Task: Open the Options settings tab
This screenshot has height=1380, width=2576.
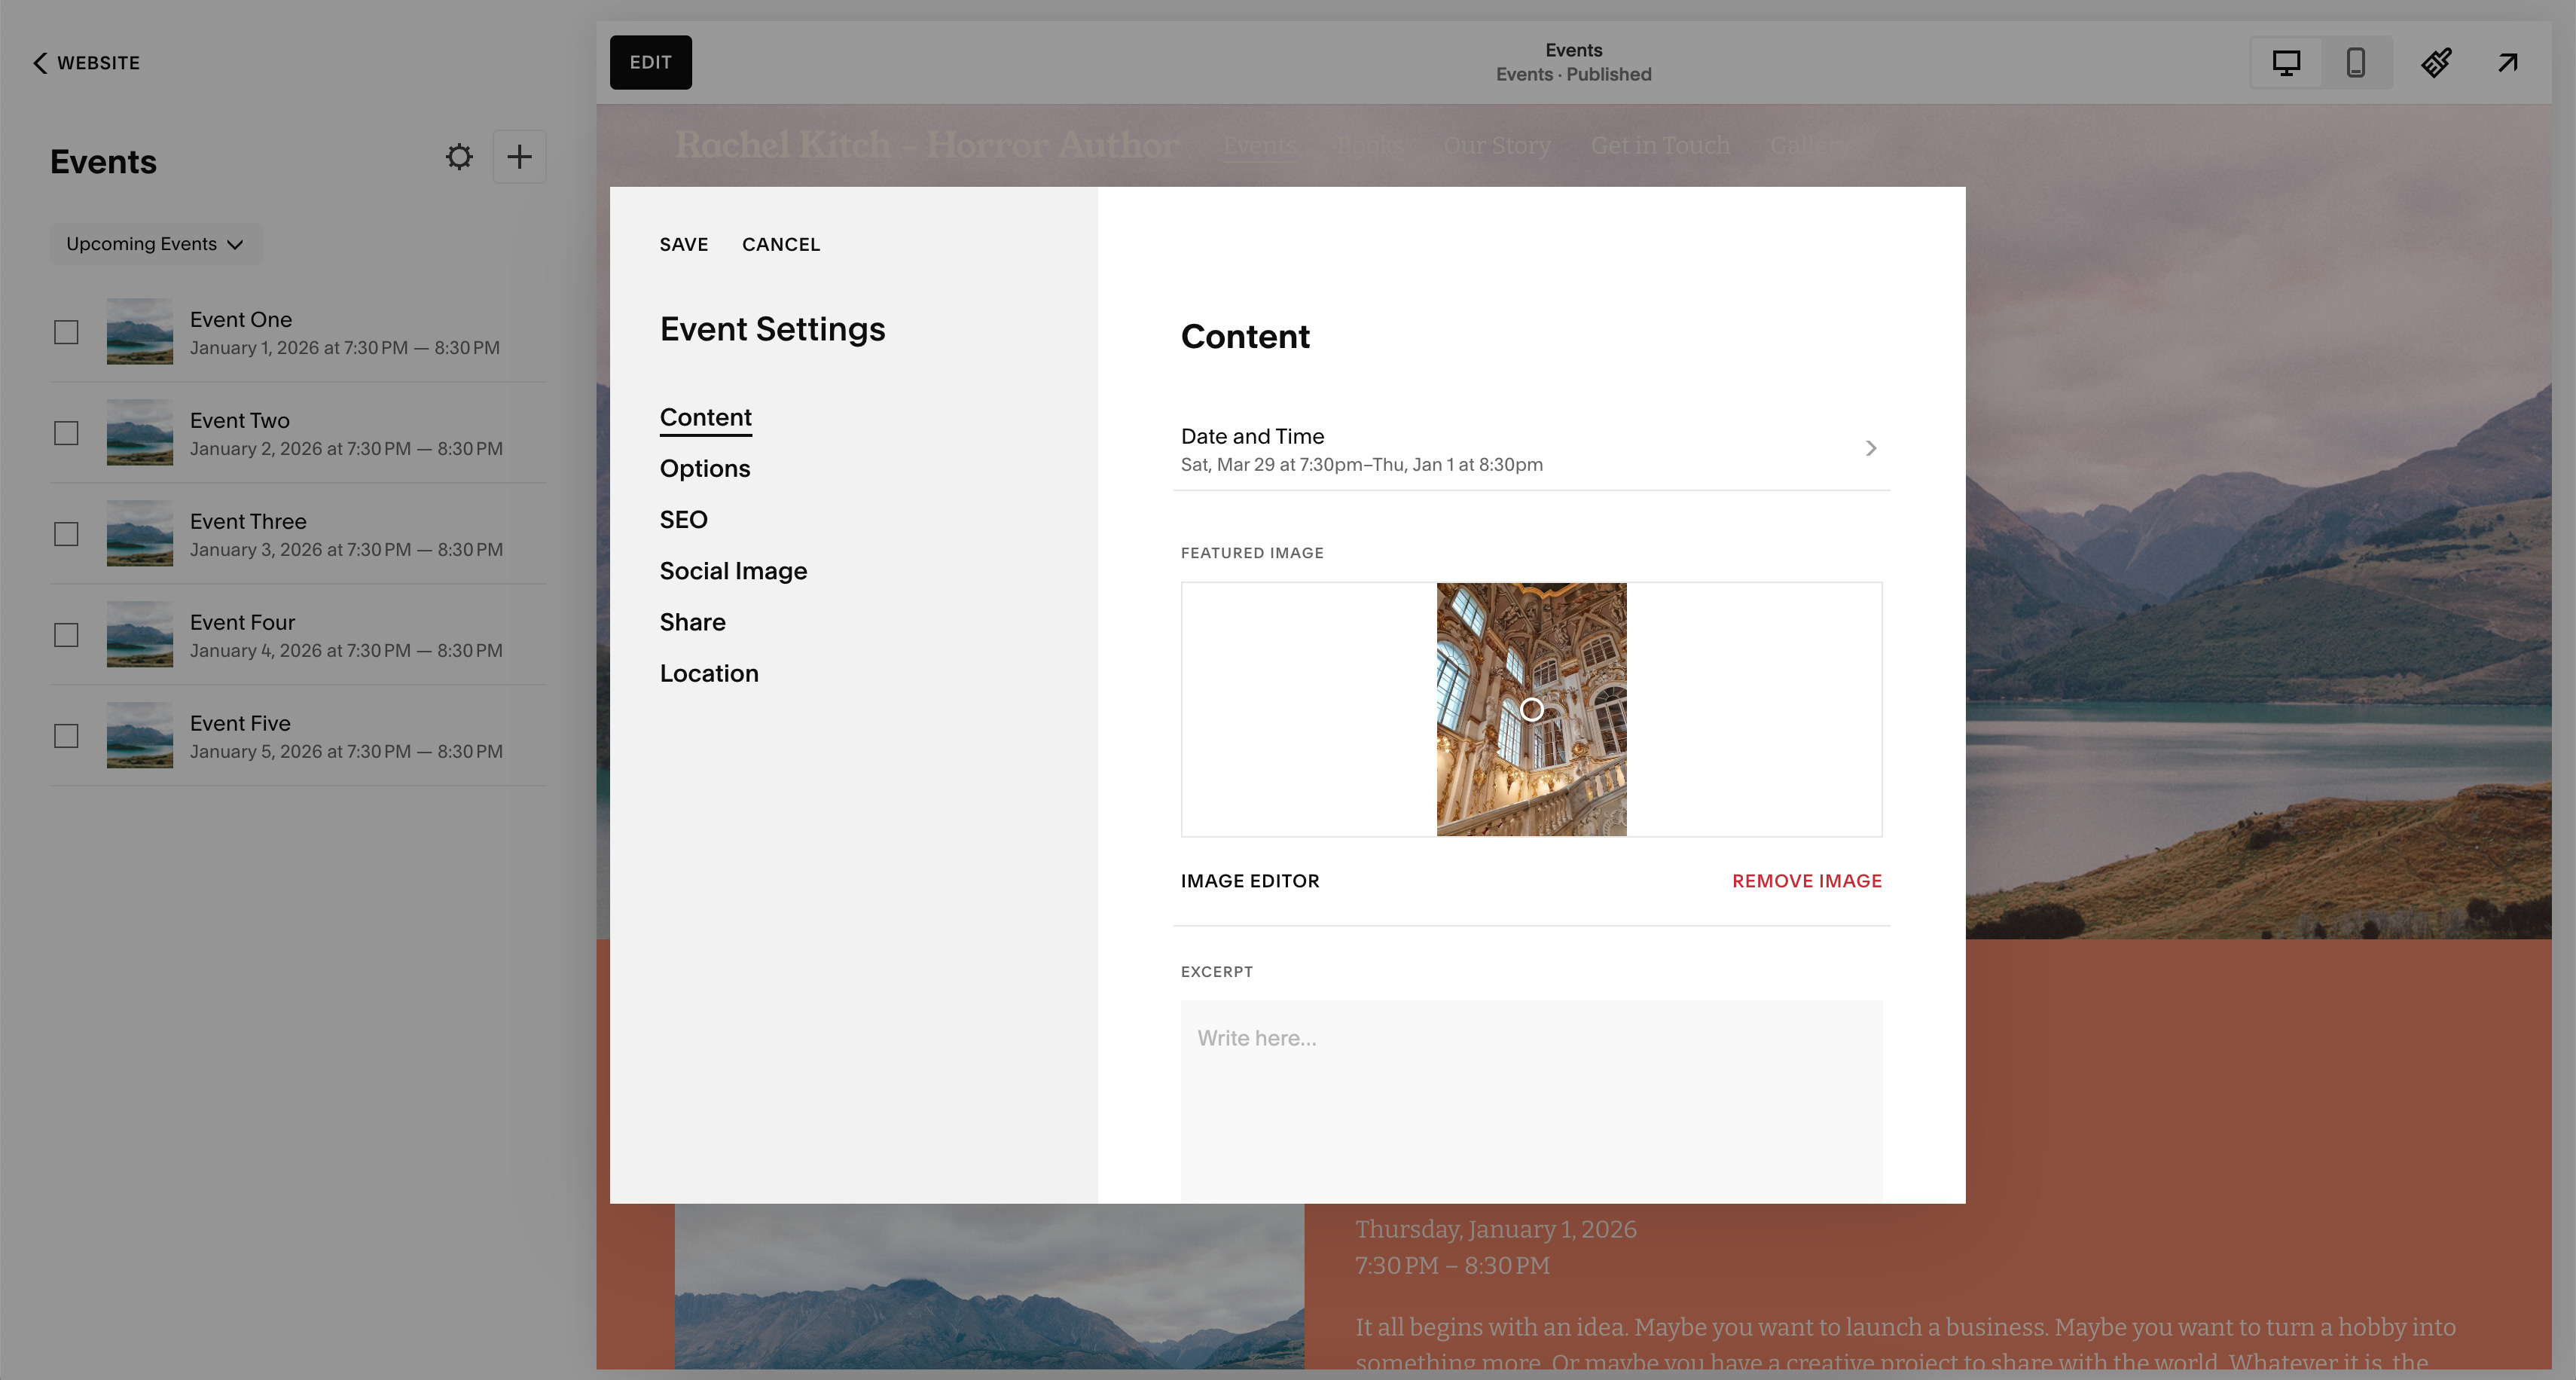Action: pos(704,469)
